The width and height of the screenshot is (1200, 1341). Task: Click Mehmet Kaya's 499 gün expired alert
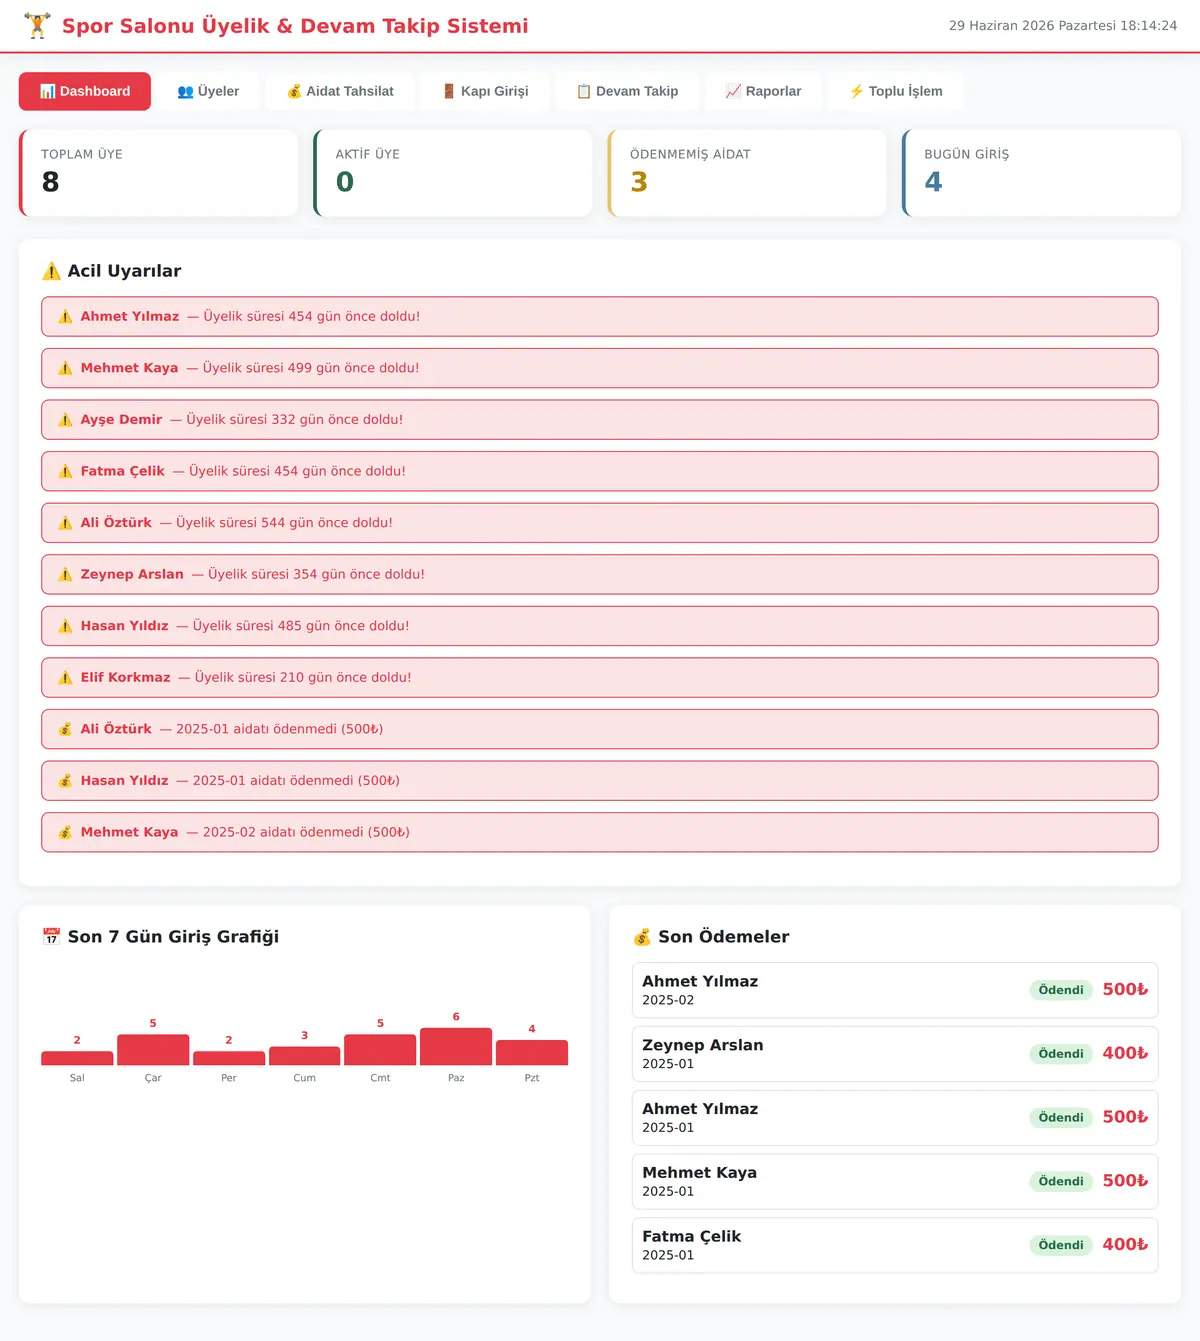click(x=600, y=368)
